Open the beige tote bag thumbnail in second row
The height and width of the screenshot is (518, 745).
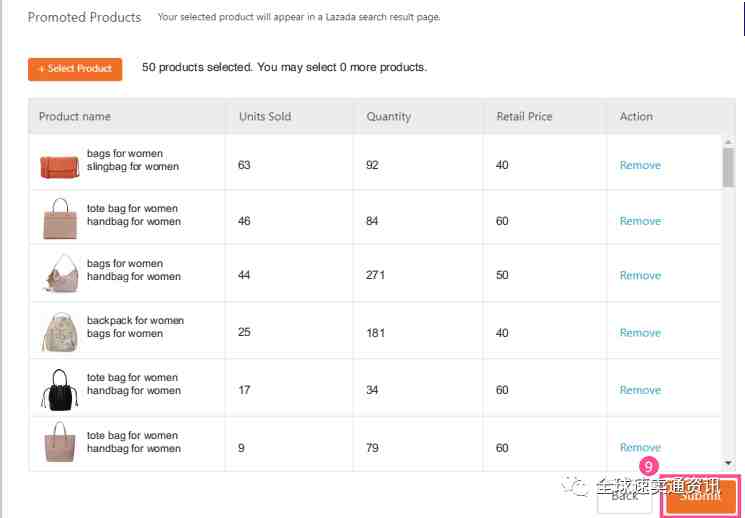click(60, 219)
